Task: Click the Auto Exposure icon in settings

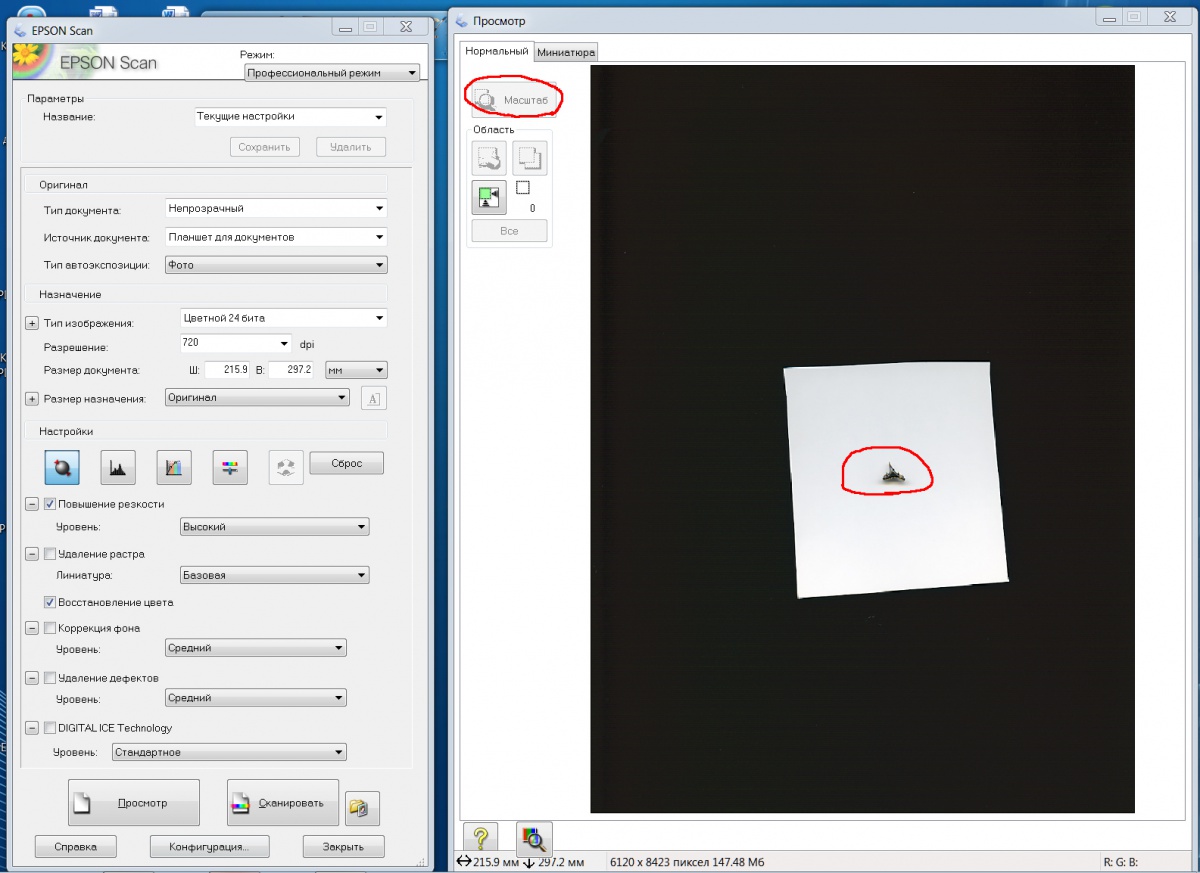Action: [62, 467]
